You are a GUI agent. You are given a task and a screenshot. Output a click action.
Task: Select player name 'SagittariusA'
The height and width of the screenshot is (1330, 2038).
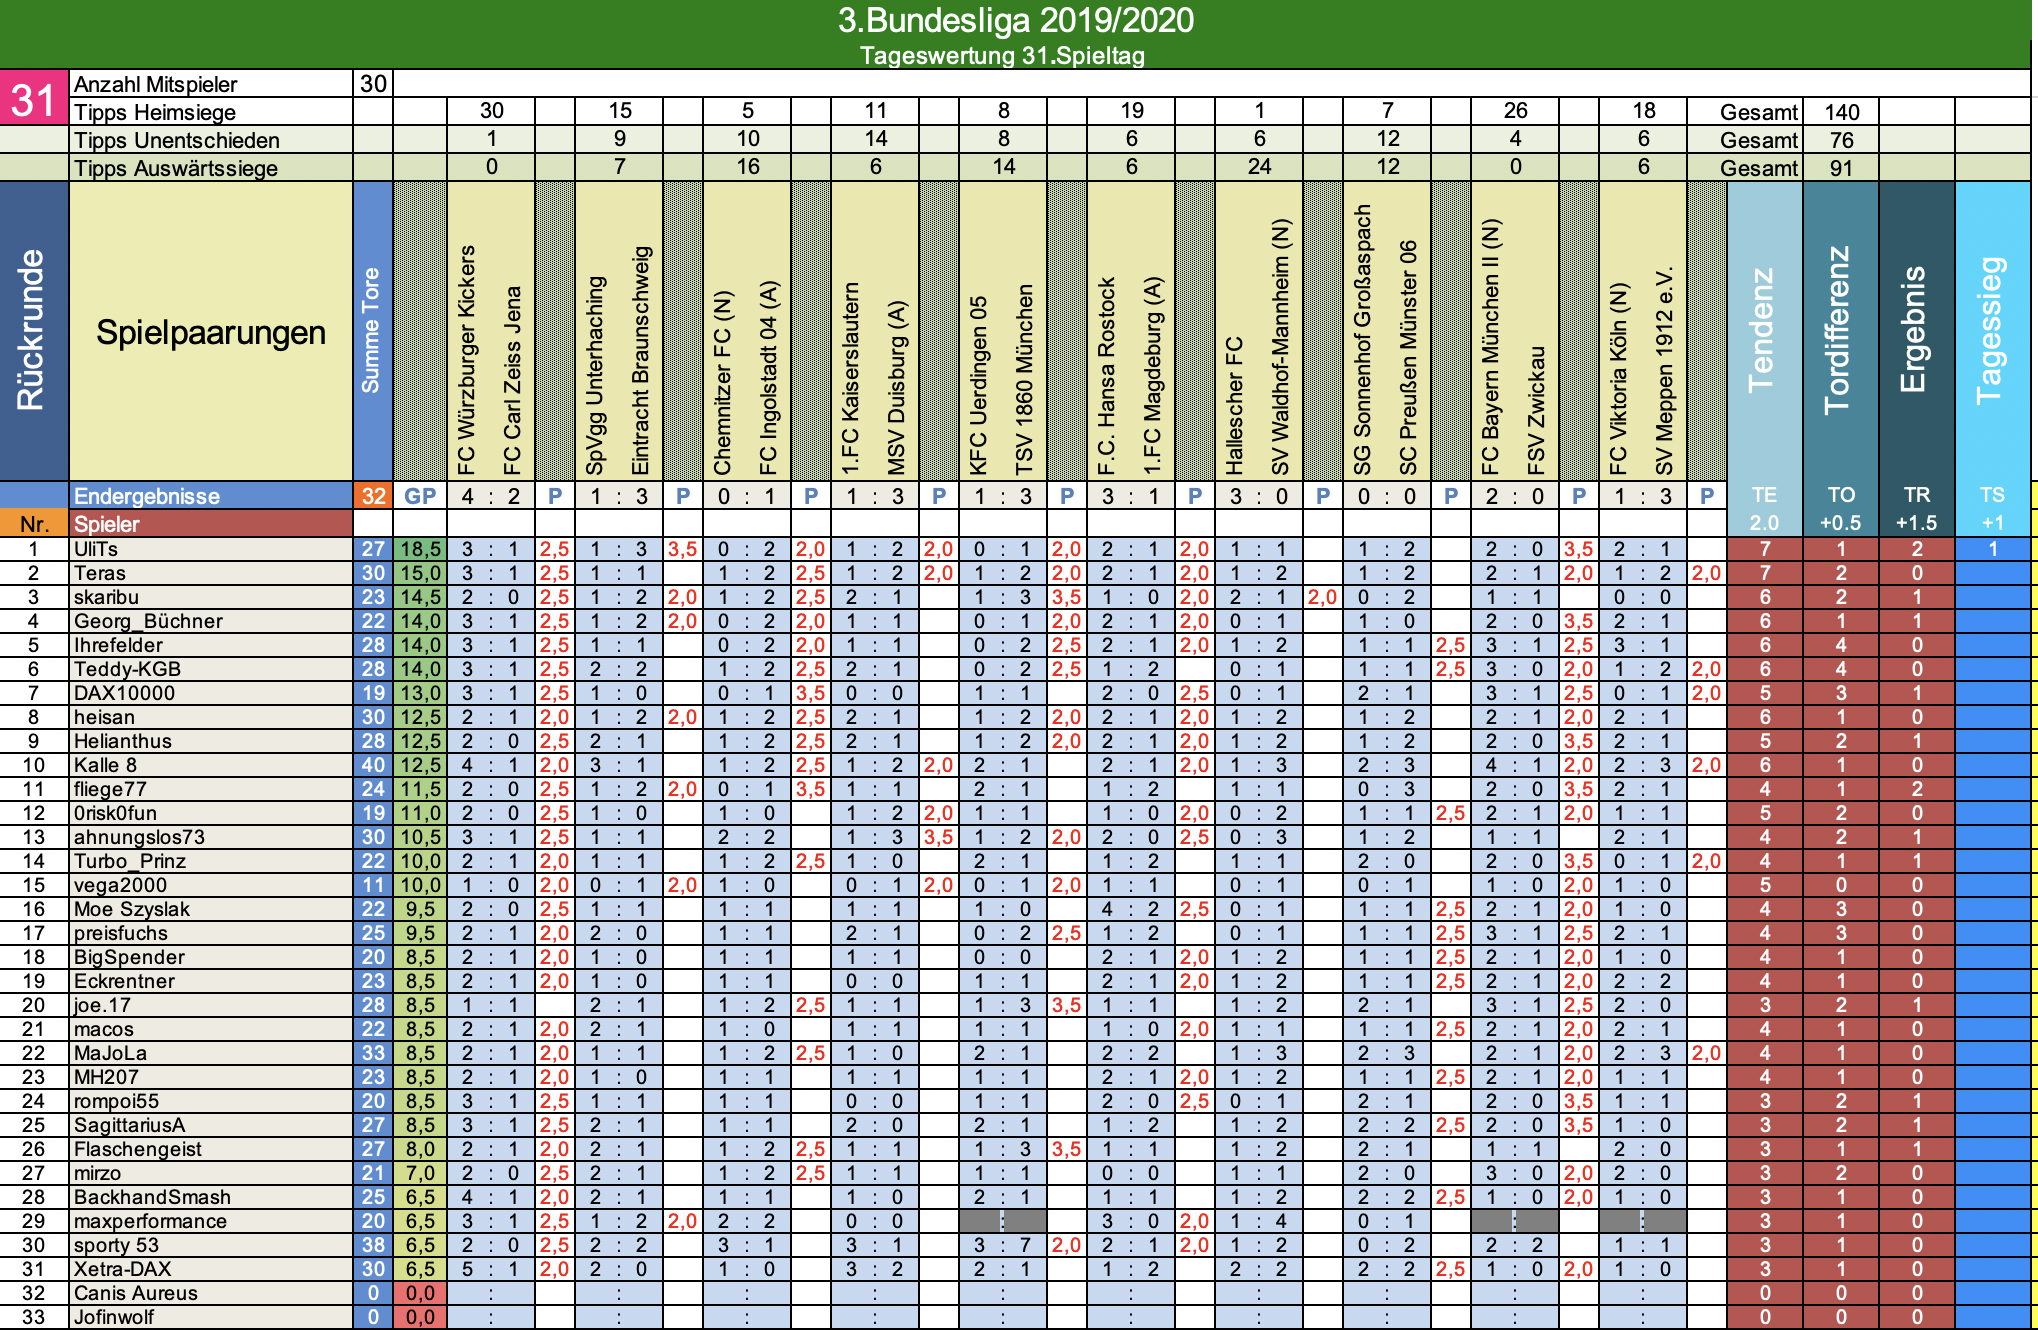[129, 1125]
